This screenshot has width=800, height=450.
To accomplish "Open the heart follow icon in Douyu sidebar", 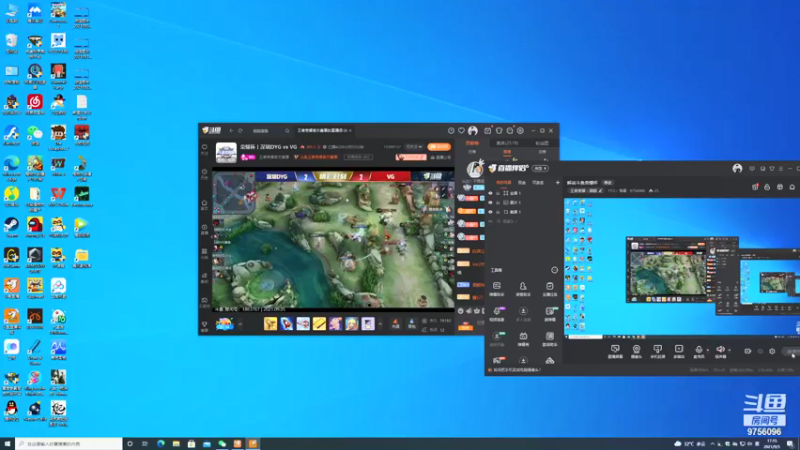I will click(x=205, y=148).
